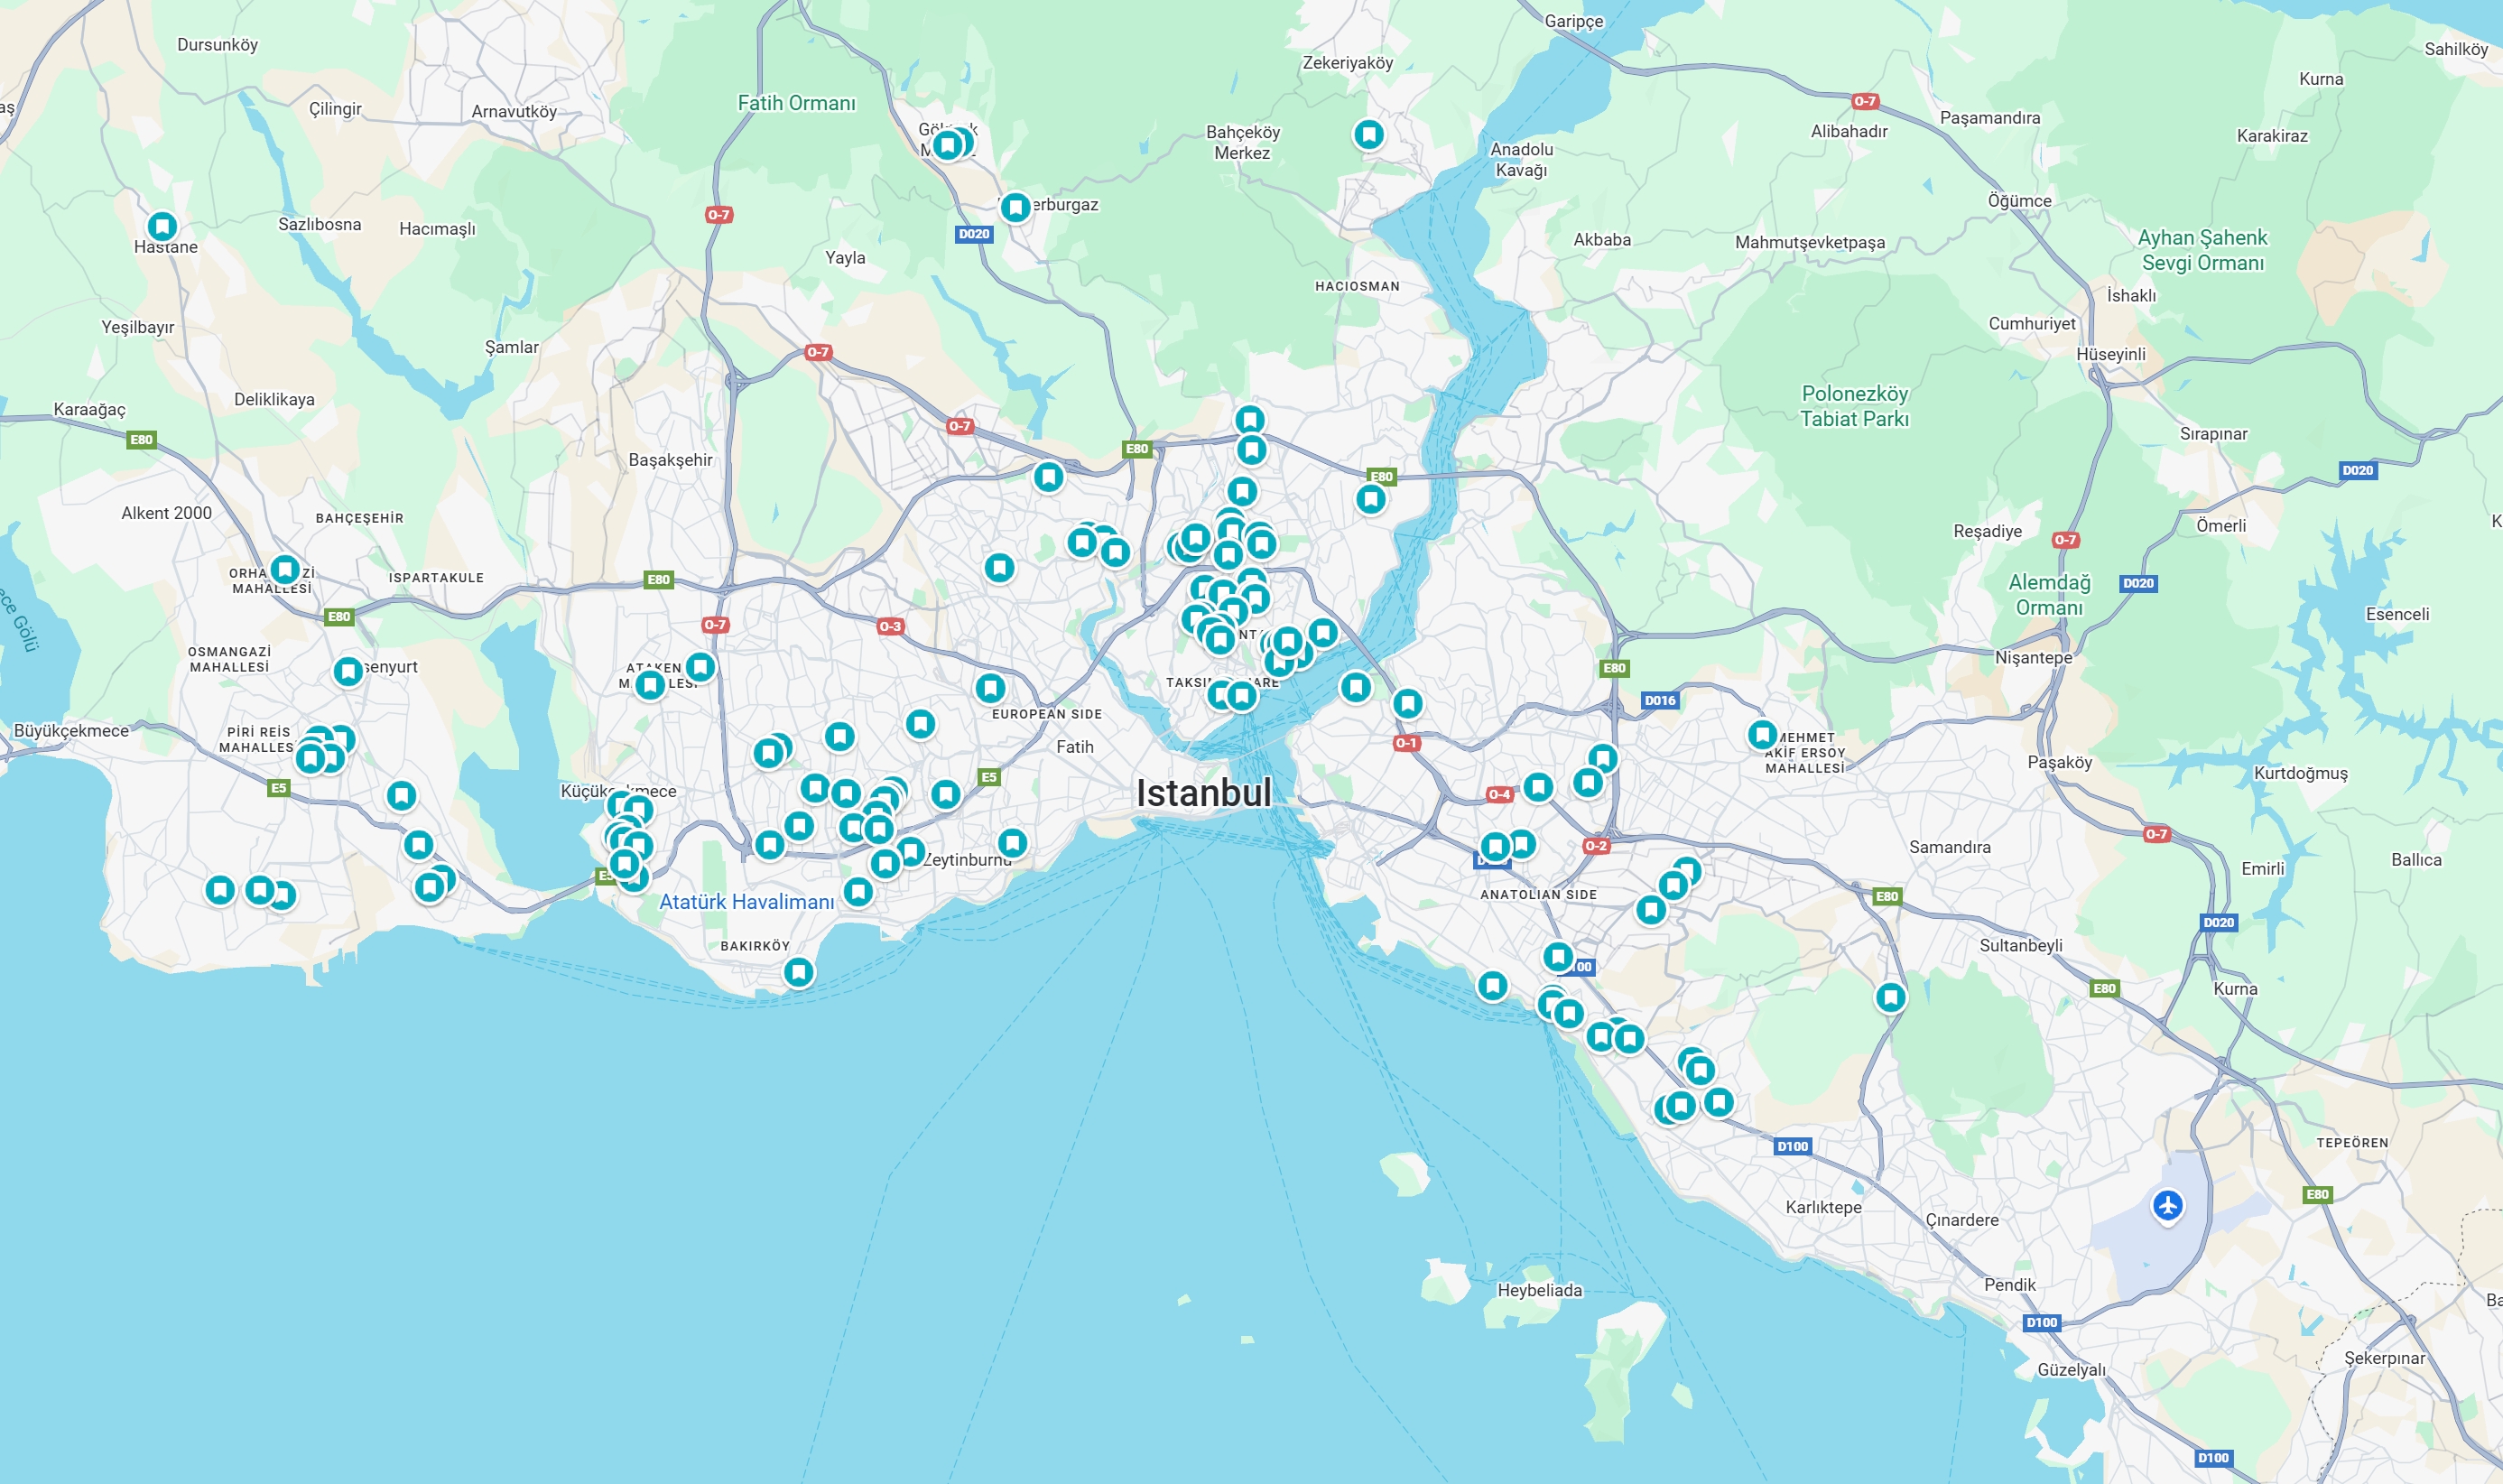Image resolution: width=2503 pixels, height=1484 pixels.
Task: Select the saved marker on Bakırköy coast
Action: click(x=798, y=971)
